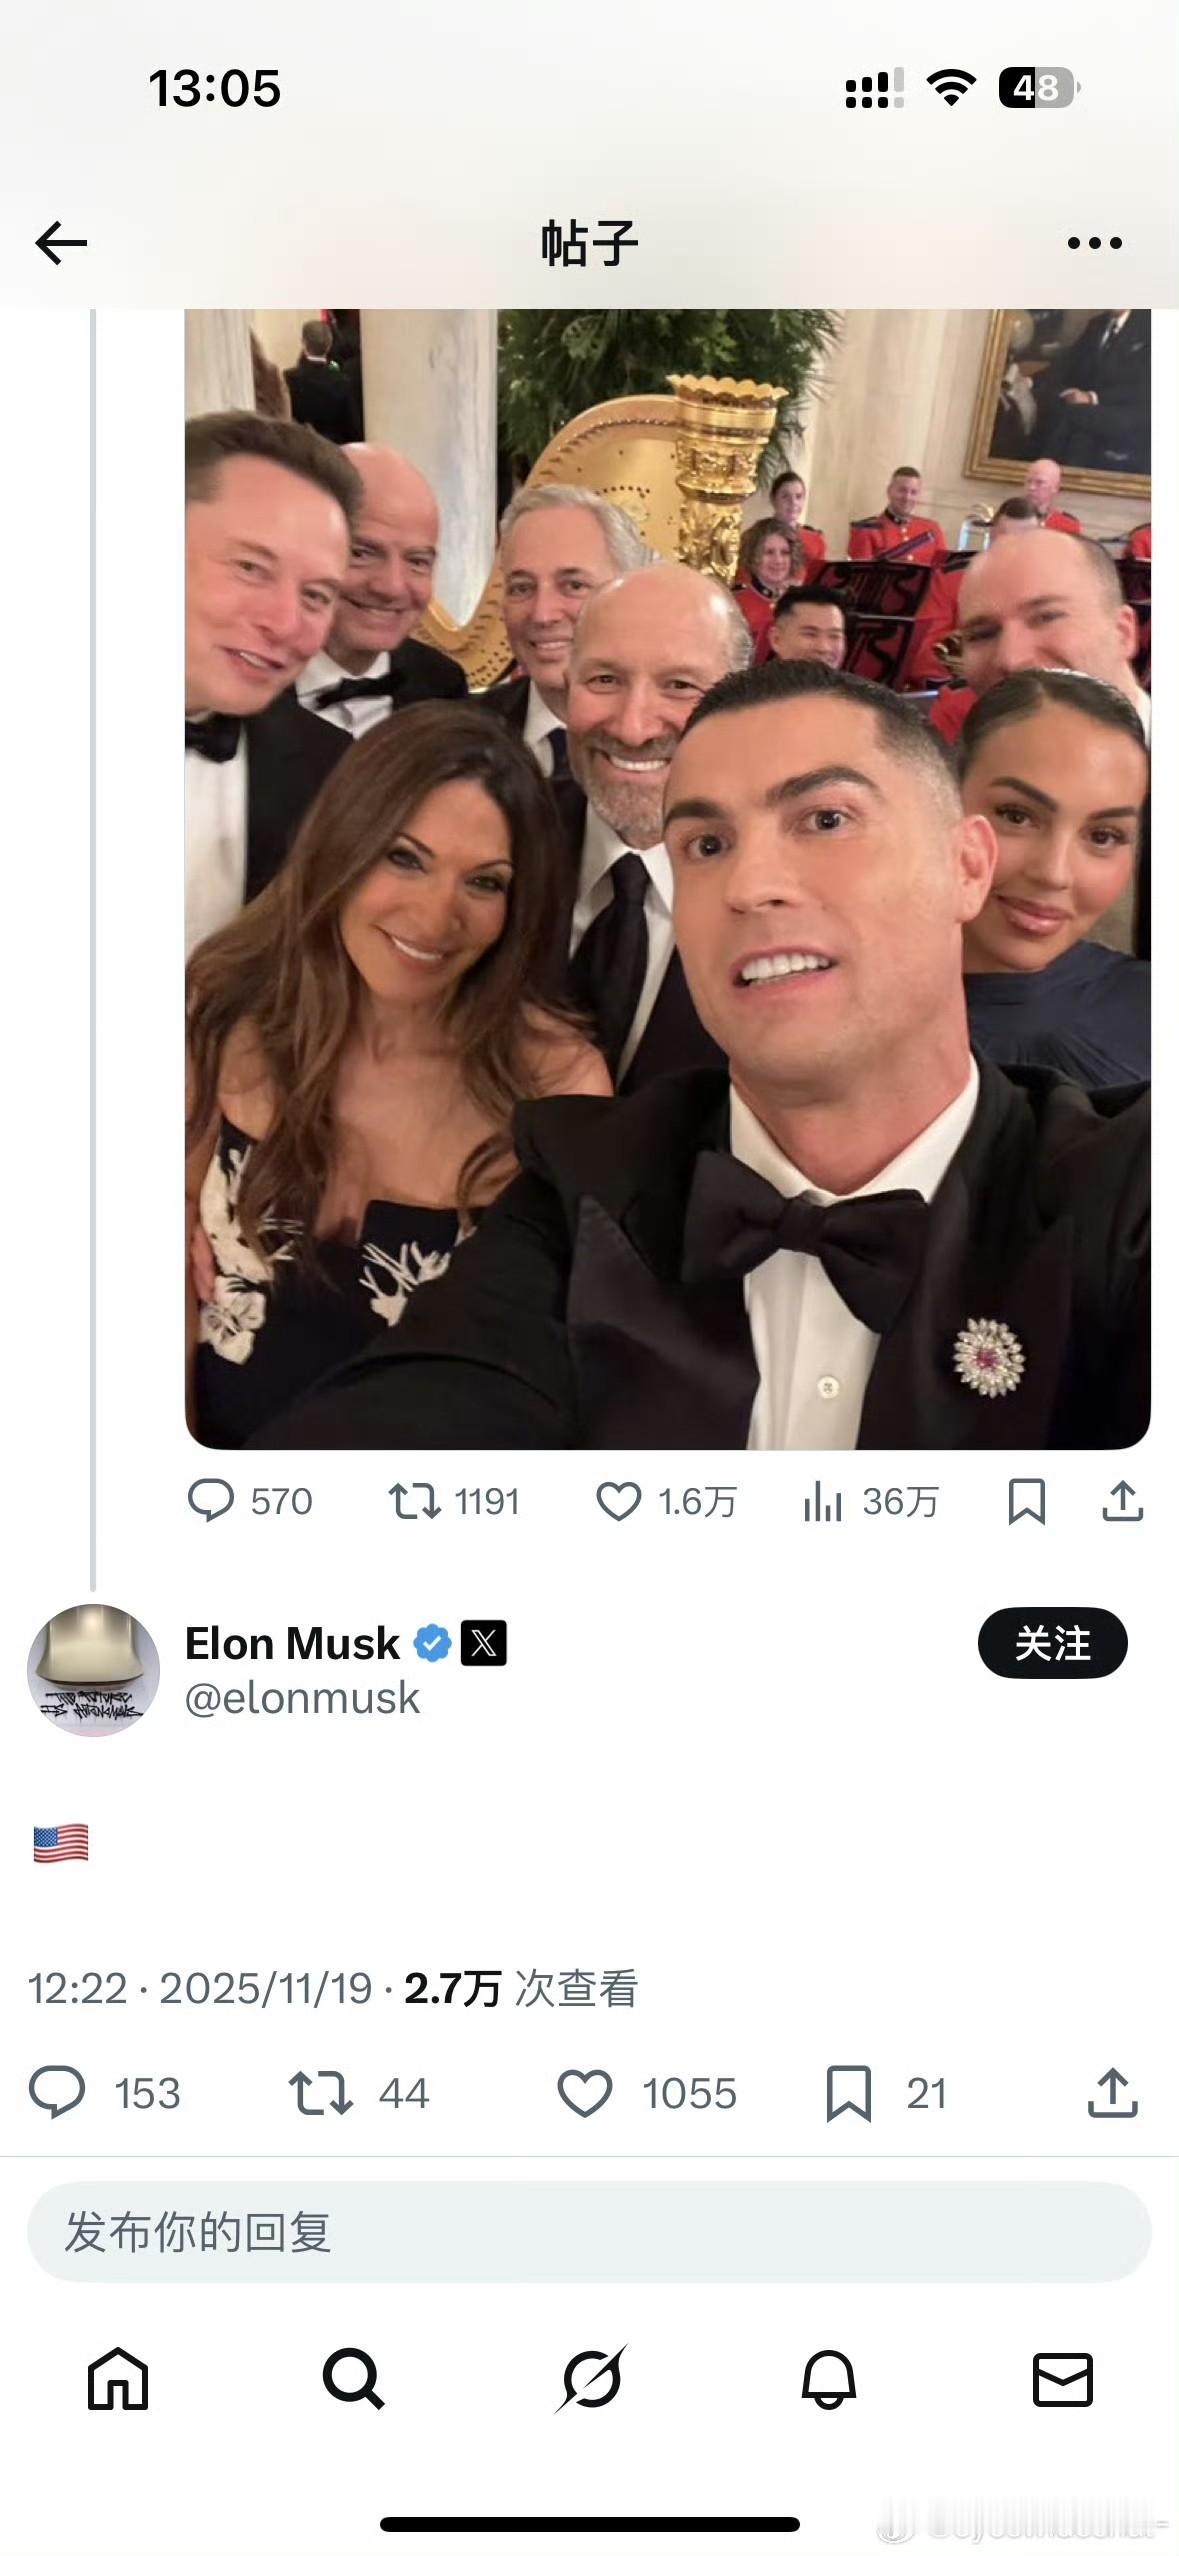Tap the 关注 follow button
This screenshot has height=2556, width=1179.
coord(1052,1643)
